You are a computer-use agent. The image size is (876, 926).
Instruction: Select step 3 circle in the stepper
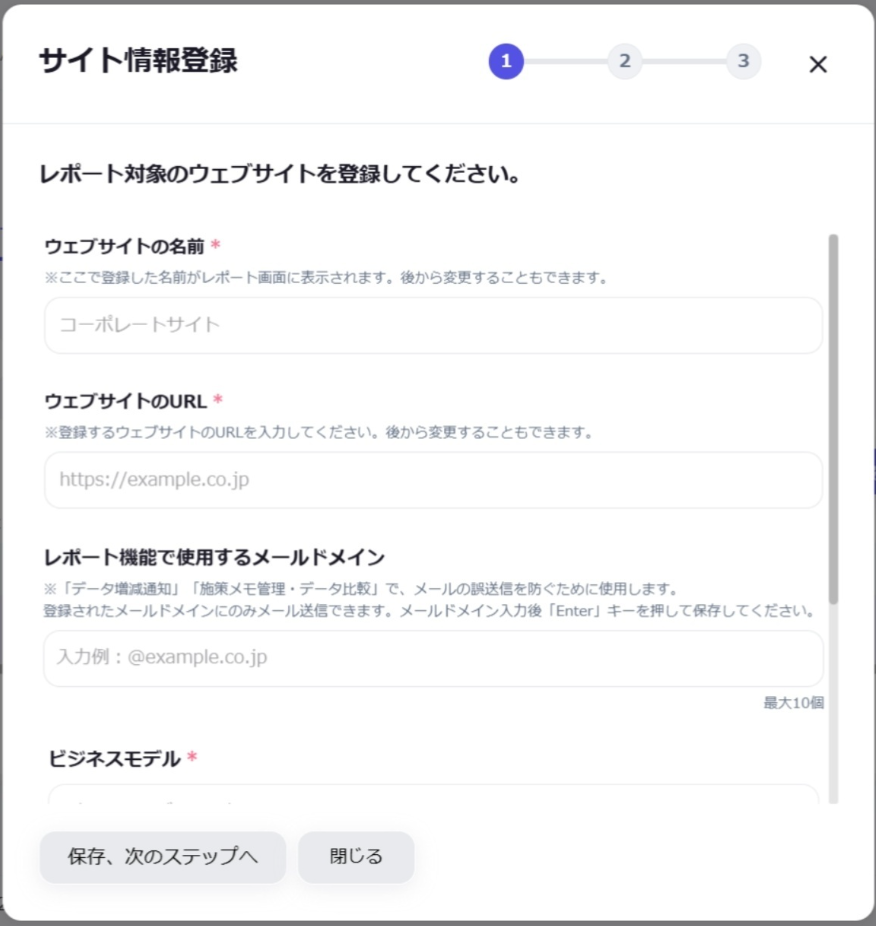pyautogui.click(x=743, y=61)
